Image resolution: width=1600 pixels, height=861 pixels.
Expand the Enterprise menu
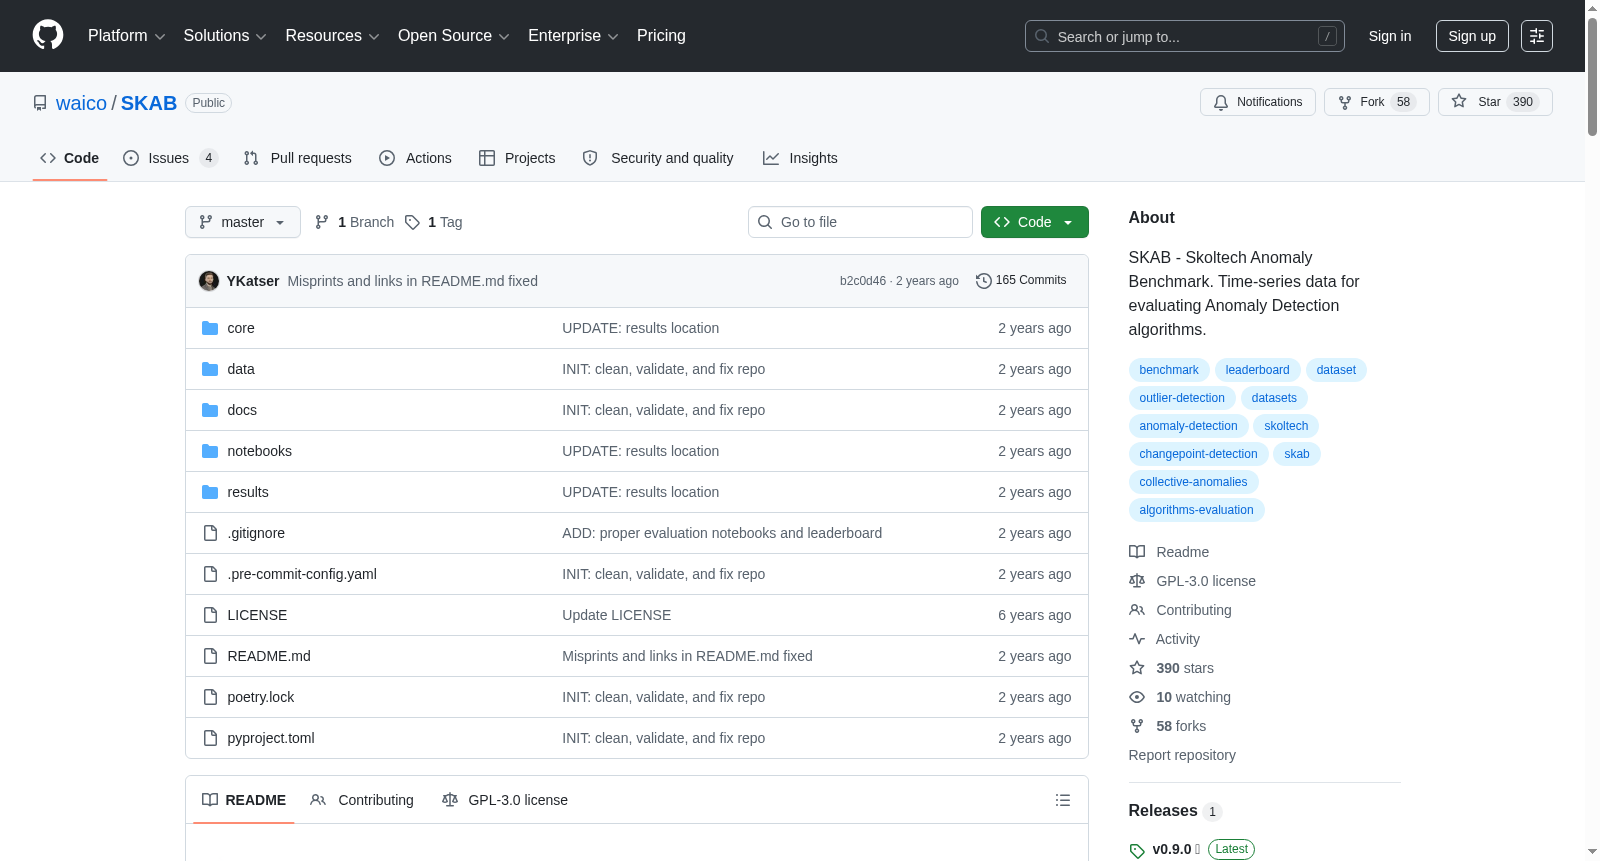pos(573,36)
